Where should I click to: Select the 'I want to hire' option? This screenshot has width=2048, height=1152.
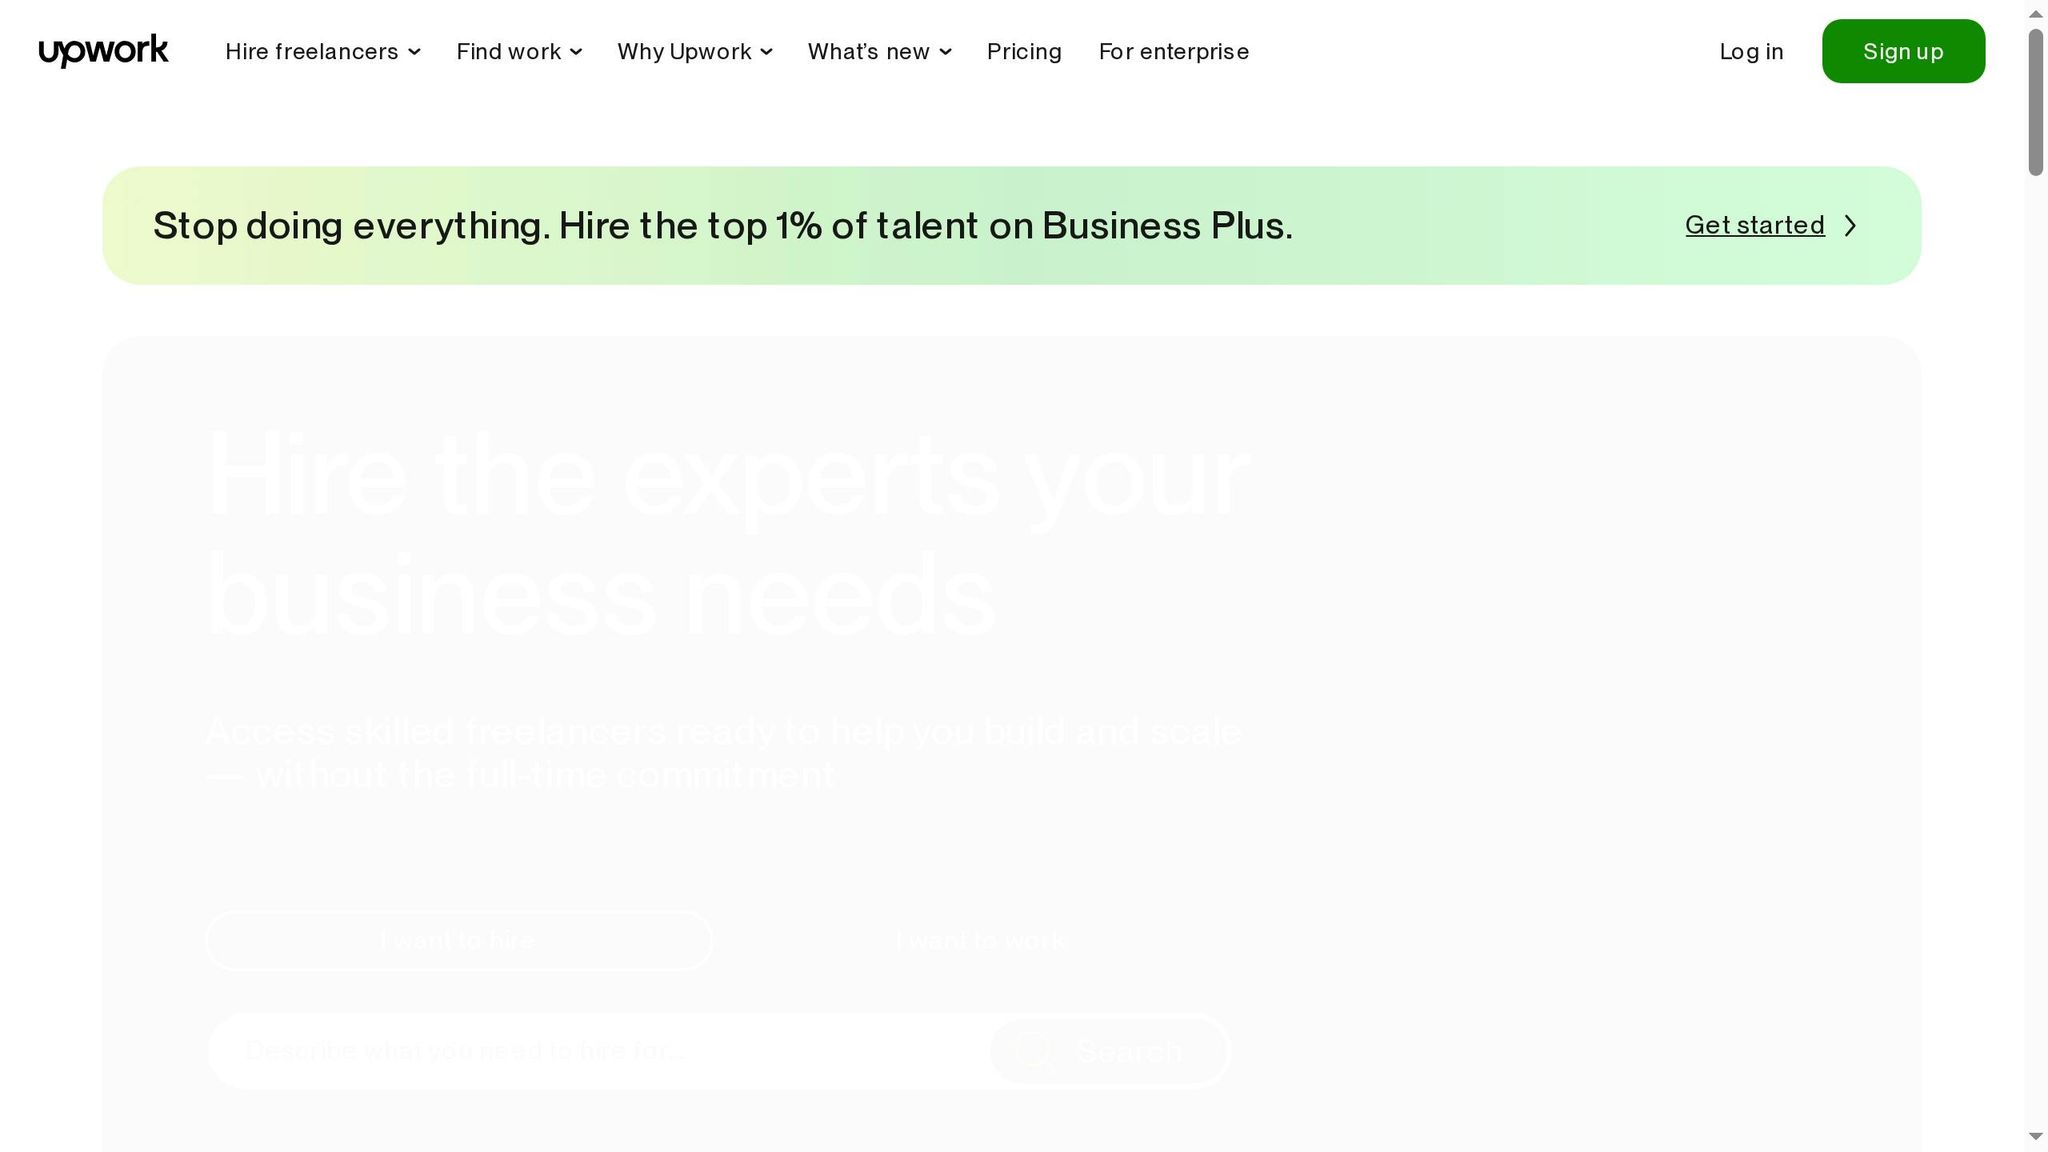[458, 940]
